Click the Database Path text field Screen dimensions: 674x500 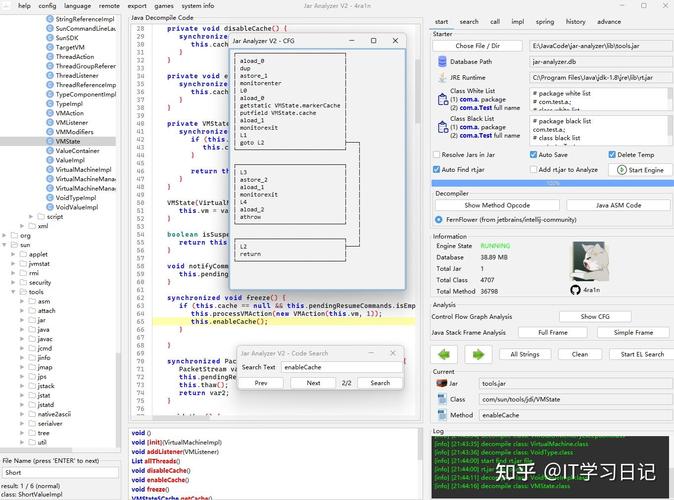click(x=600, y=61)
